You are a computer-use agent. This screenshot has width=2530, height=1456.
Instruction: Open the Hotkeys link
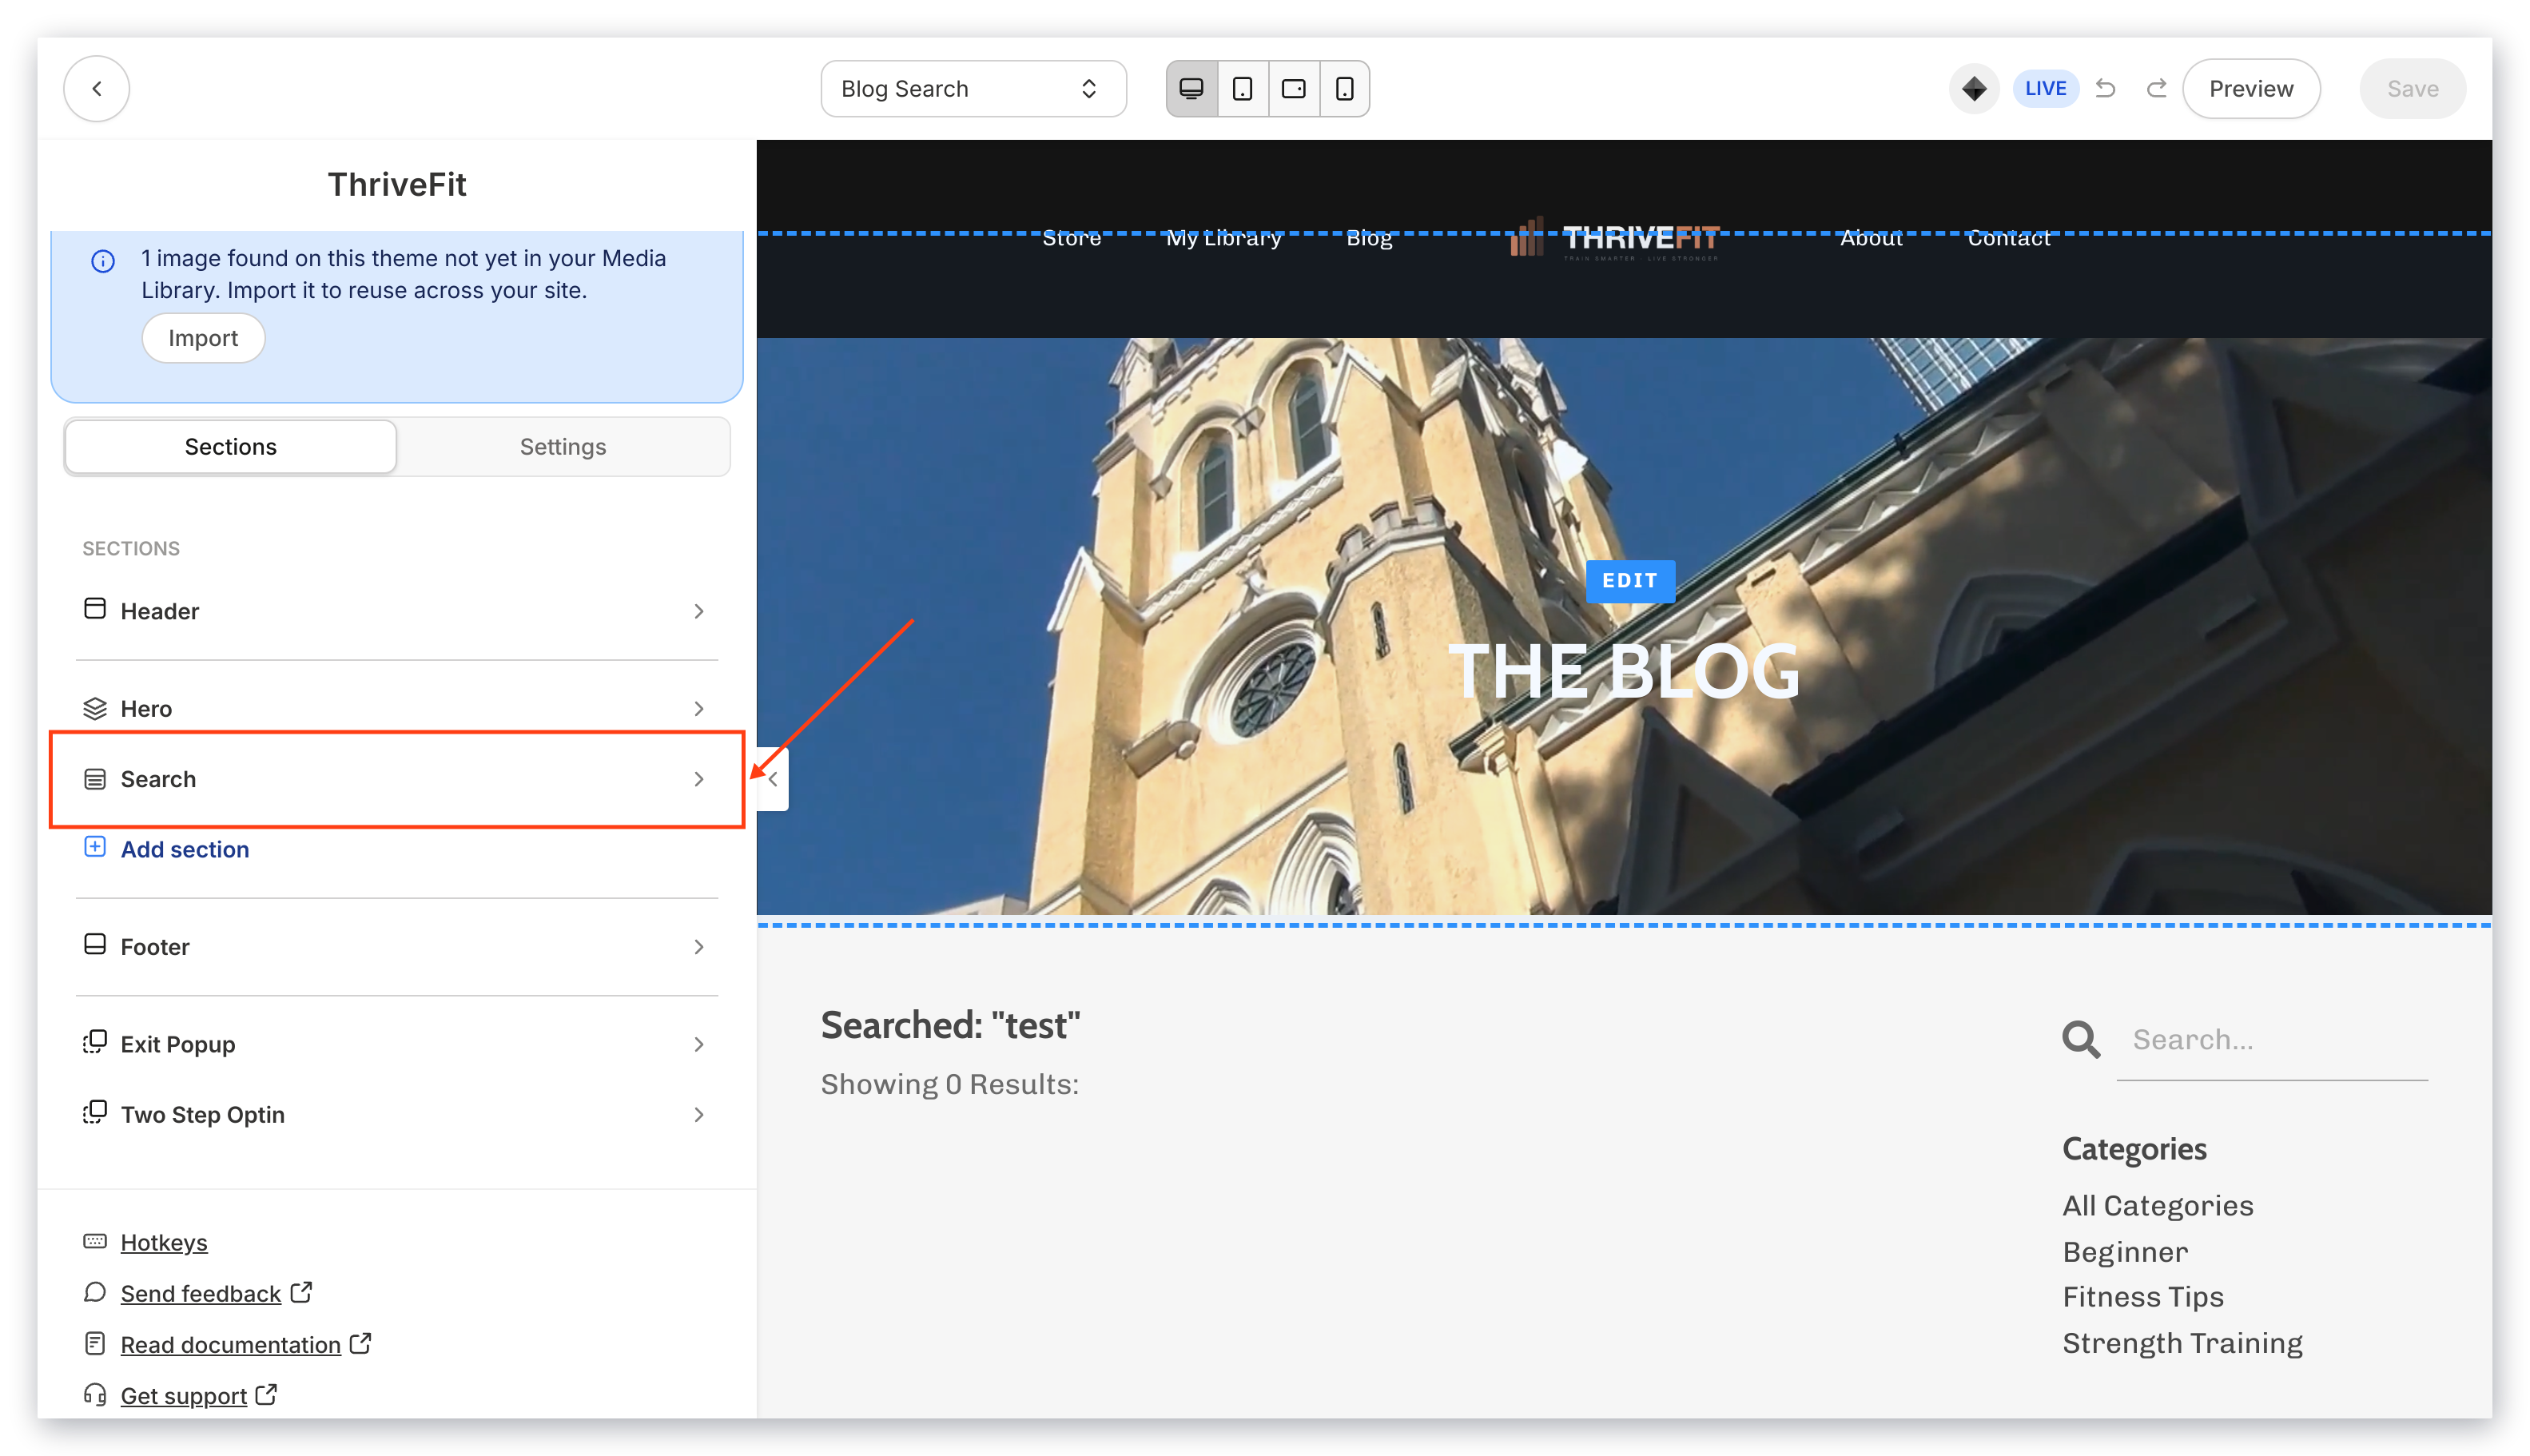pos(164,1242)
